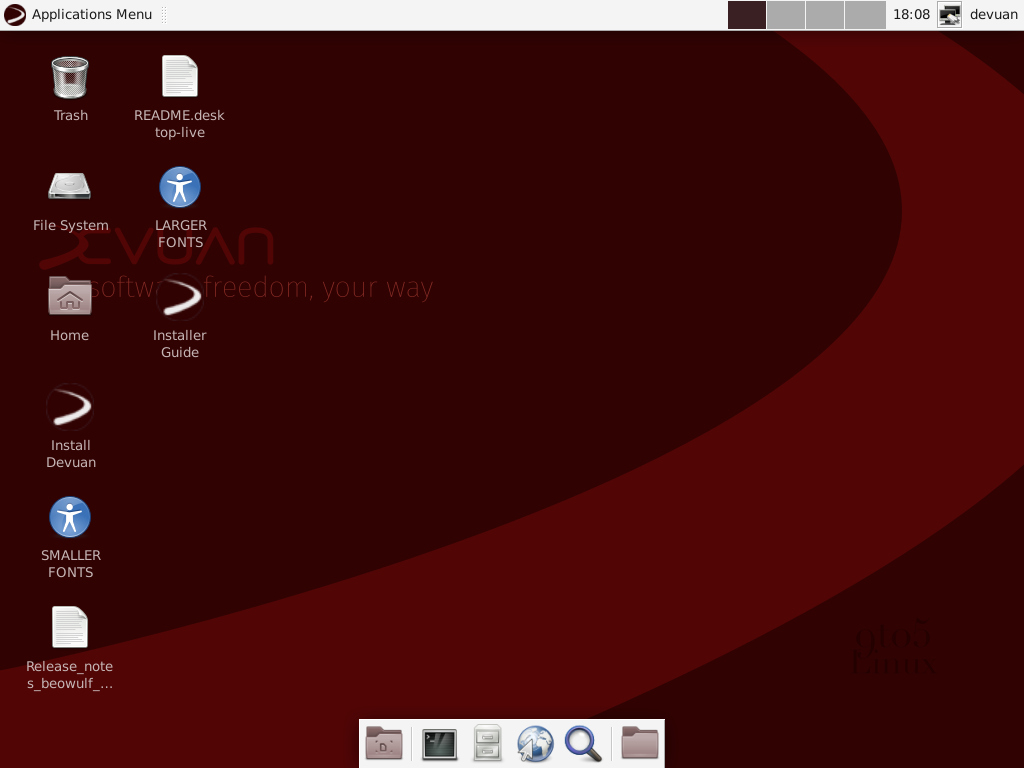Click the 18:08 clock
Viewport: 1024px width, 768px height.
[911, 14]
